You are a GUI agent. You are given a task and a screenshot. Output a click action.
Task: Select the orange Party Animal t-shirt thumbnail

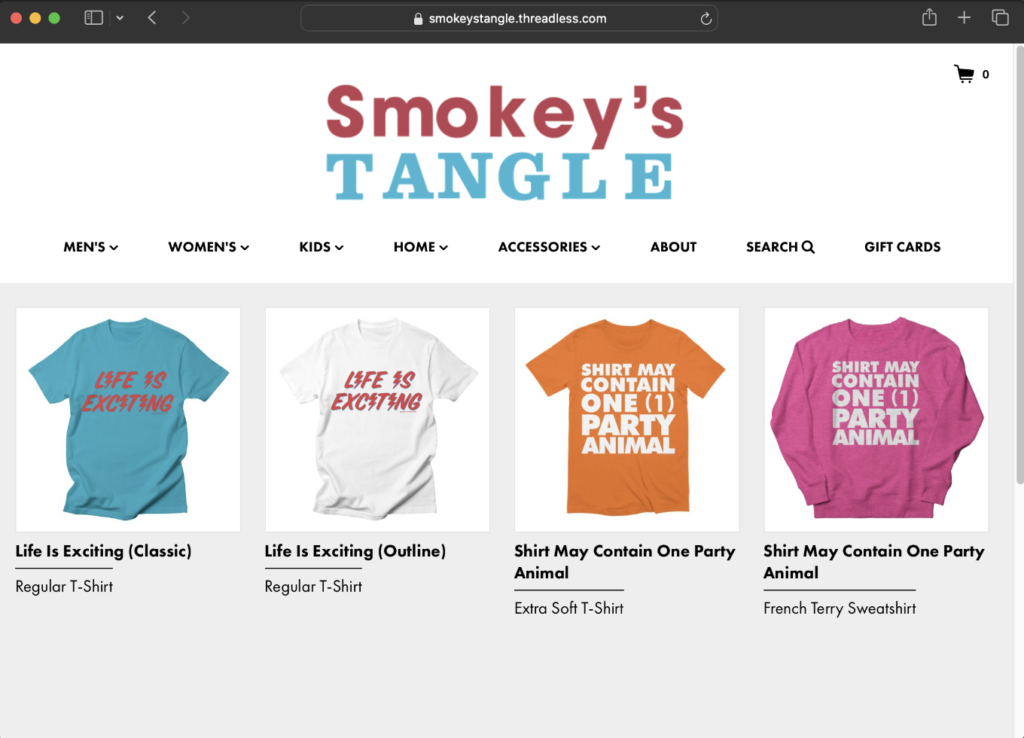(x=627, y=419)
